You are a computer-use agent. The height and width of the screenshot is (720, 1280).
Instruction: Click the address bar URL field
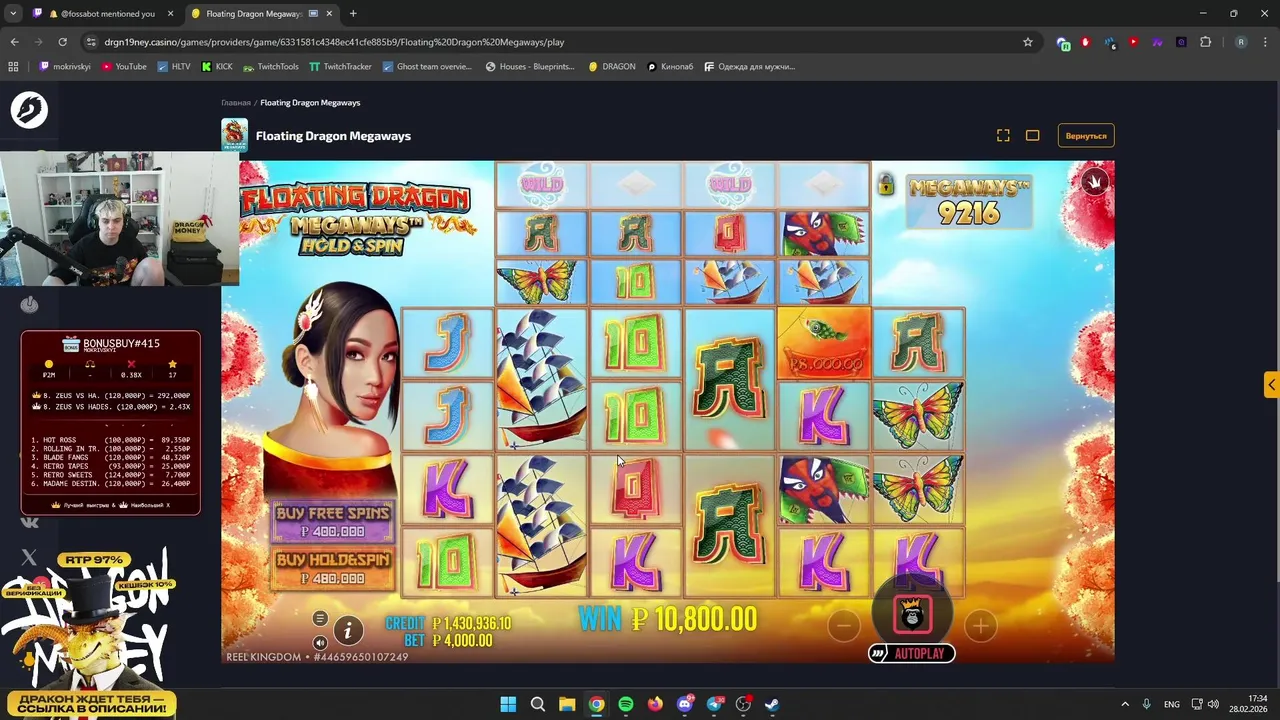click(x=560, y=42)
